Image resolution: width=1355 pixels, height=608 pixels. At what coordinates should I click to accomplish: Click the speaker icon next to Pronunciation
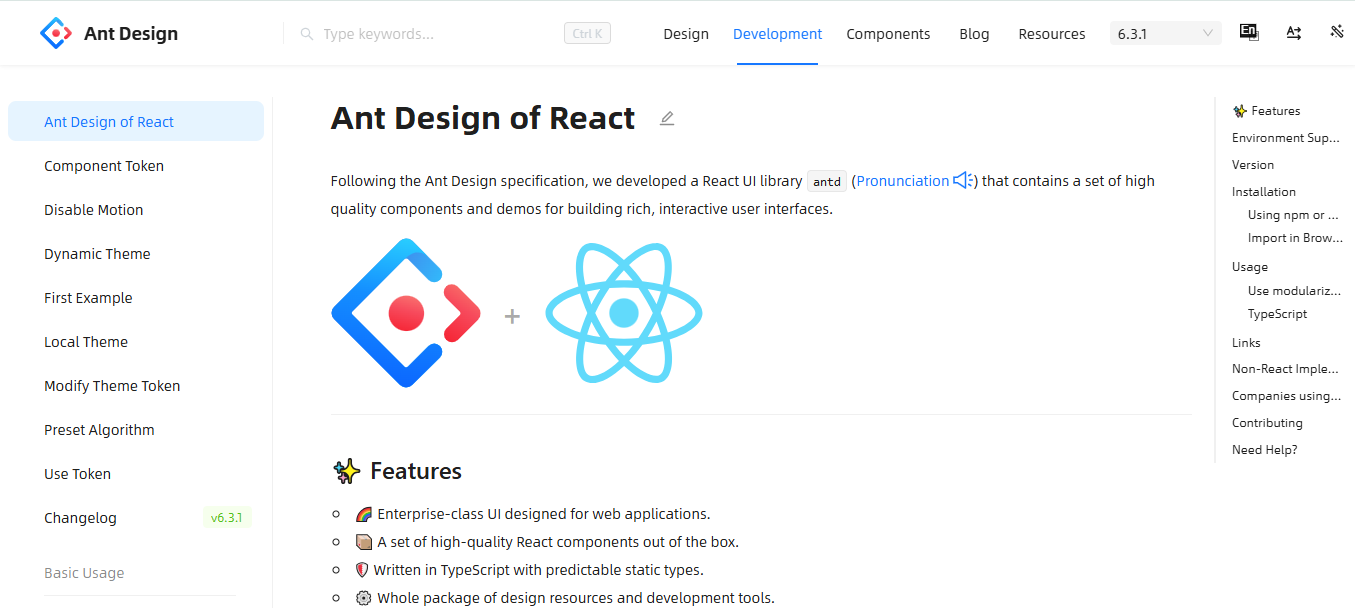tap(961, 180)
